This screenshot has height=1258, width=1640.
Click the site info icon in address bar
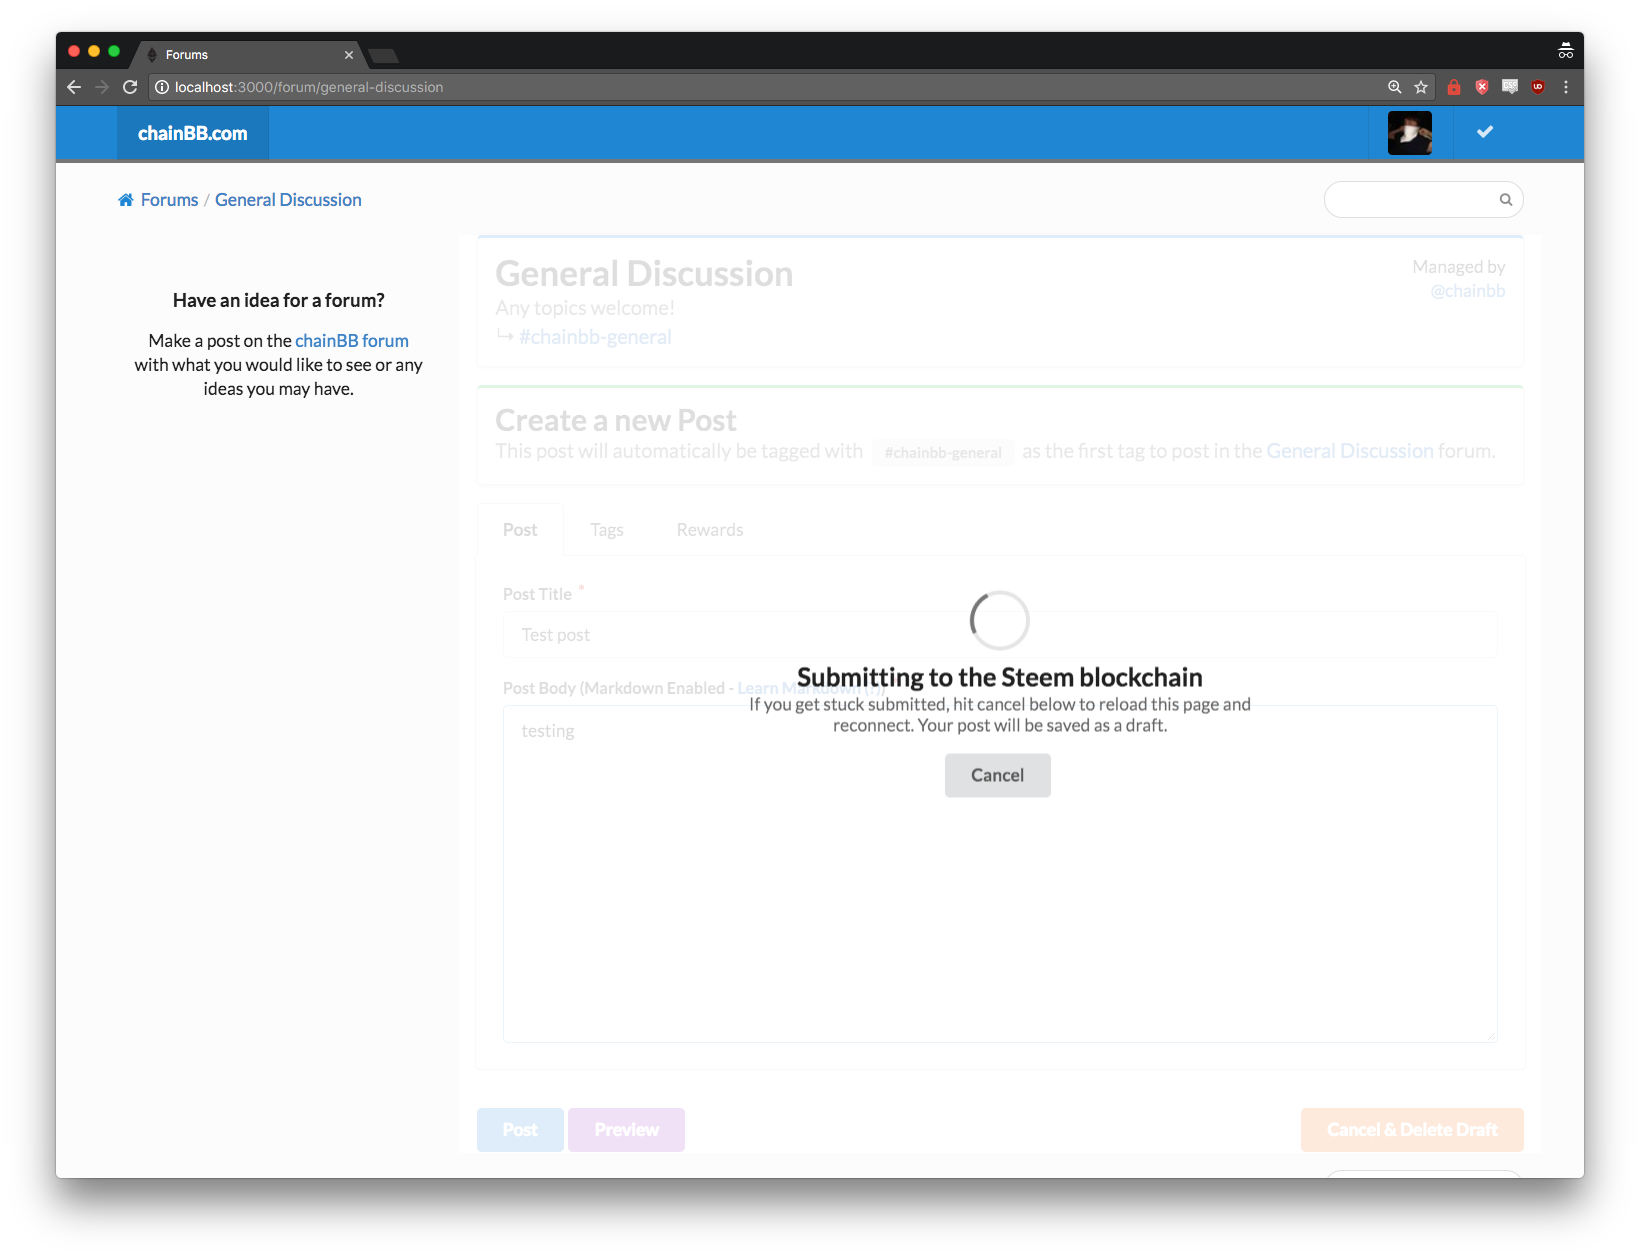click(161, 87)
